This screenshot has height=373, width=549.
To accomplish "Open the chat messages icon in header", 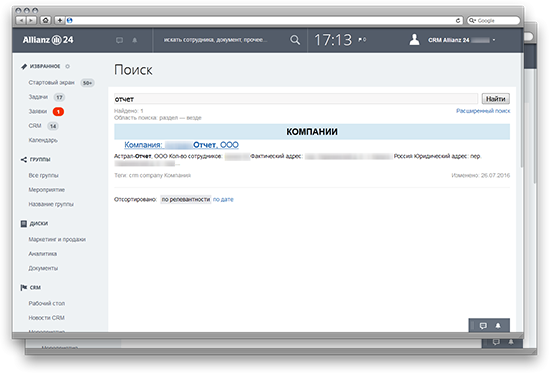I will click(x=119, y=40).
